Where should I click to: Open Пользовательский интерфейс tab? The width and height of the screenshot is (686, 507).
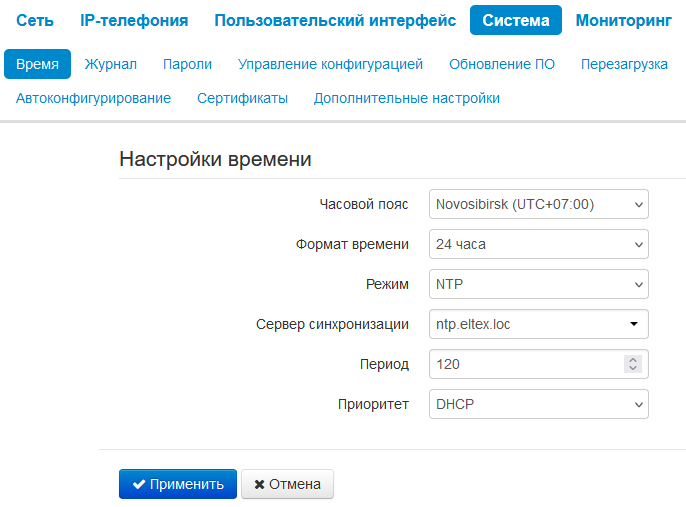pos(335,20)
